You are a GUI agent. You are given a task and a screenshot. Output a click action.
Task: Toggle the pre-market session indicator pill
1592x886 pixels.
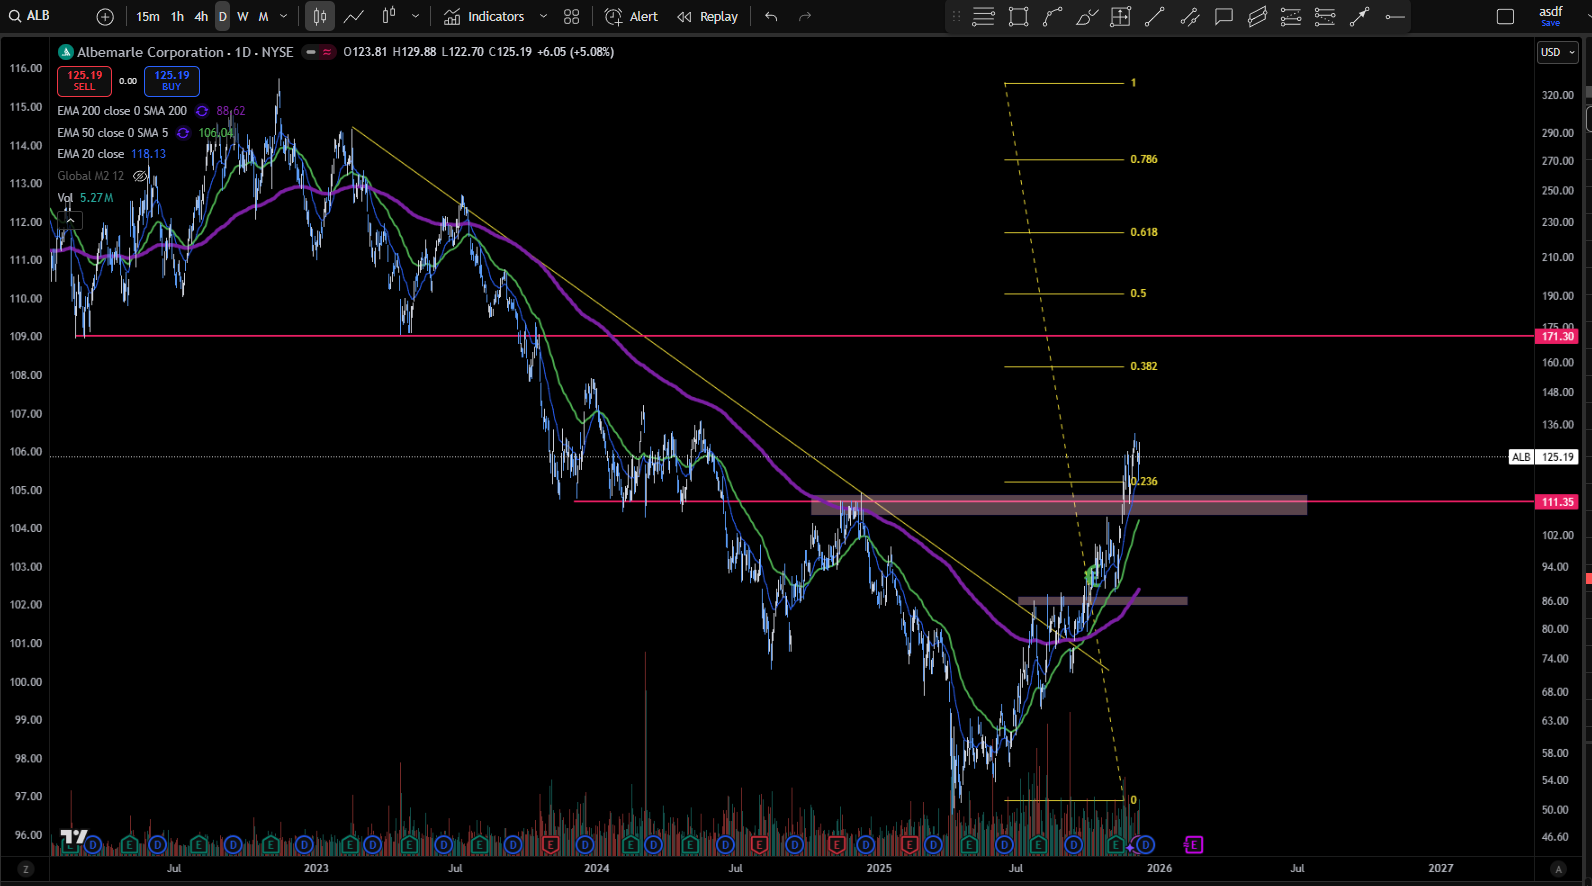pyautogui.click(x=311, y=52)
